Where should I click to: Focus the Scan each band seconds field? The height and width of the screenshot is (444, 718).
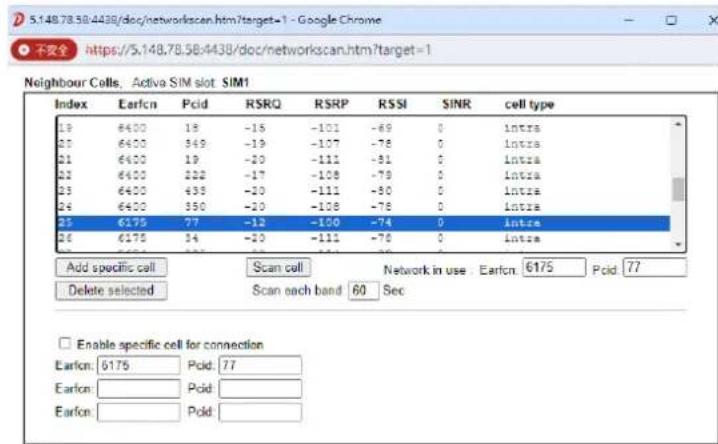[364, 290]
